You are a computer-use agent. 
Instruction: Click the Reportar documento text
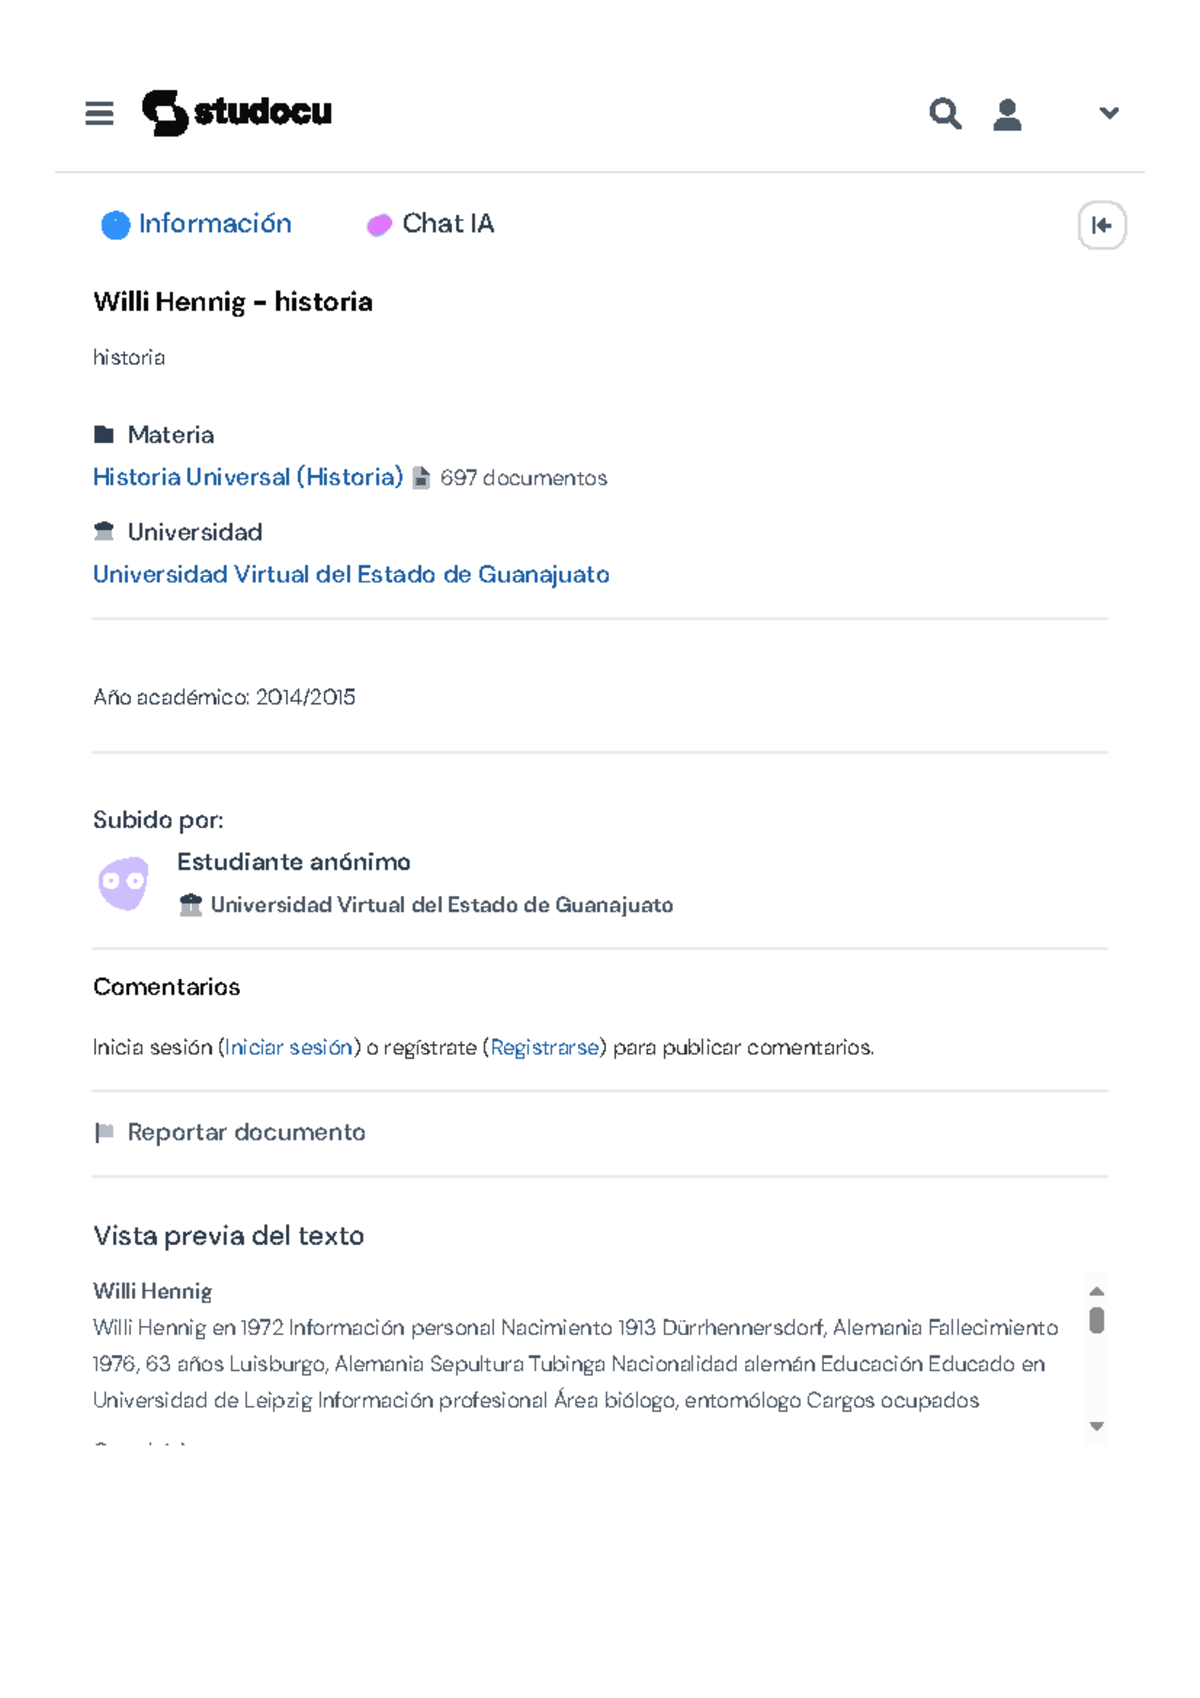[246, 1132]
